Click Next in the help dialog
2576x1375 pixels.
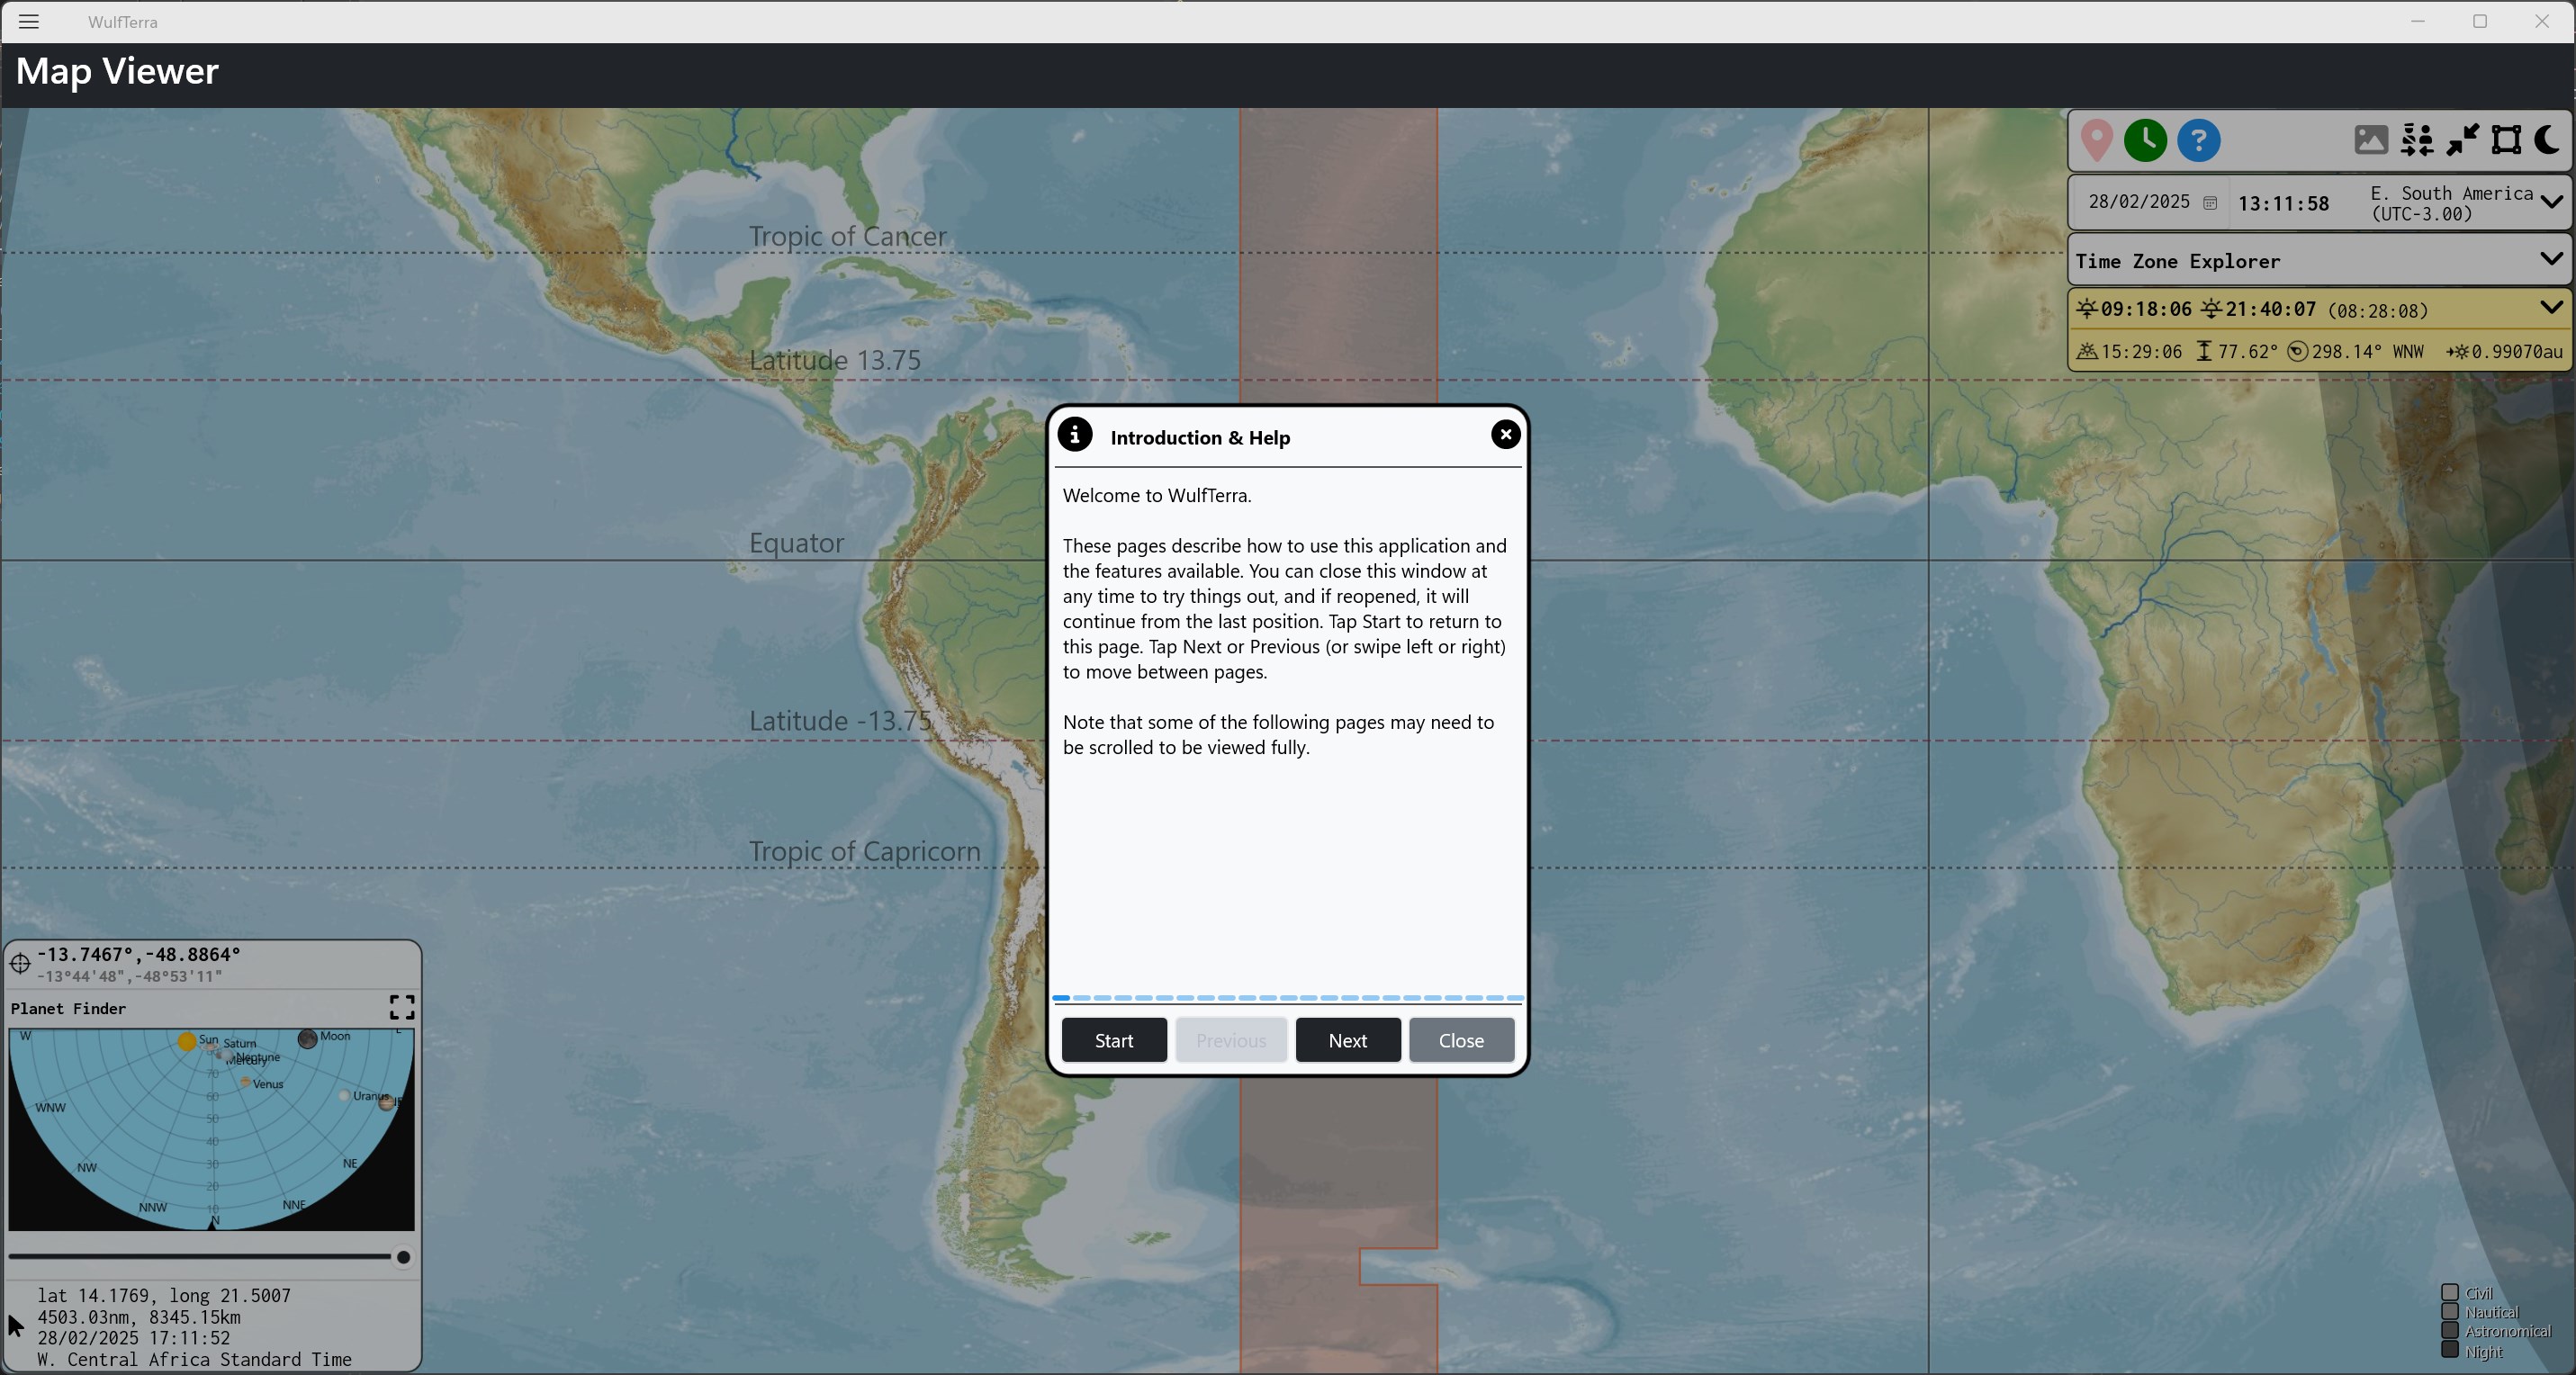click(1347, 1040)
